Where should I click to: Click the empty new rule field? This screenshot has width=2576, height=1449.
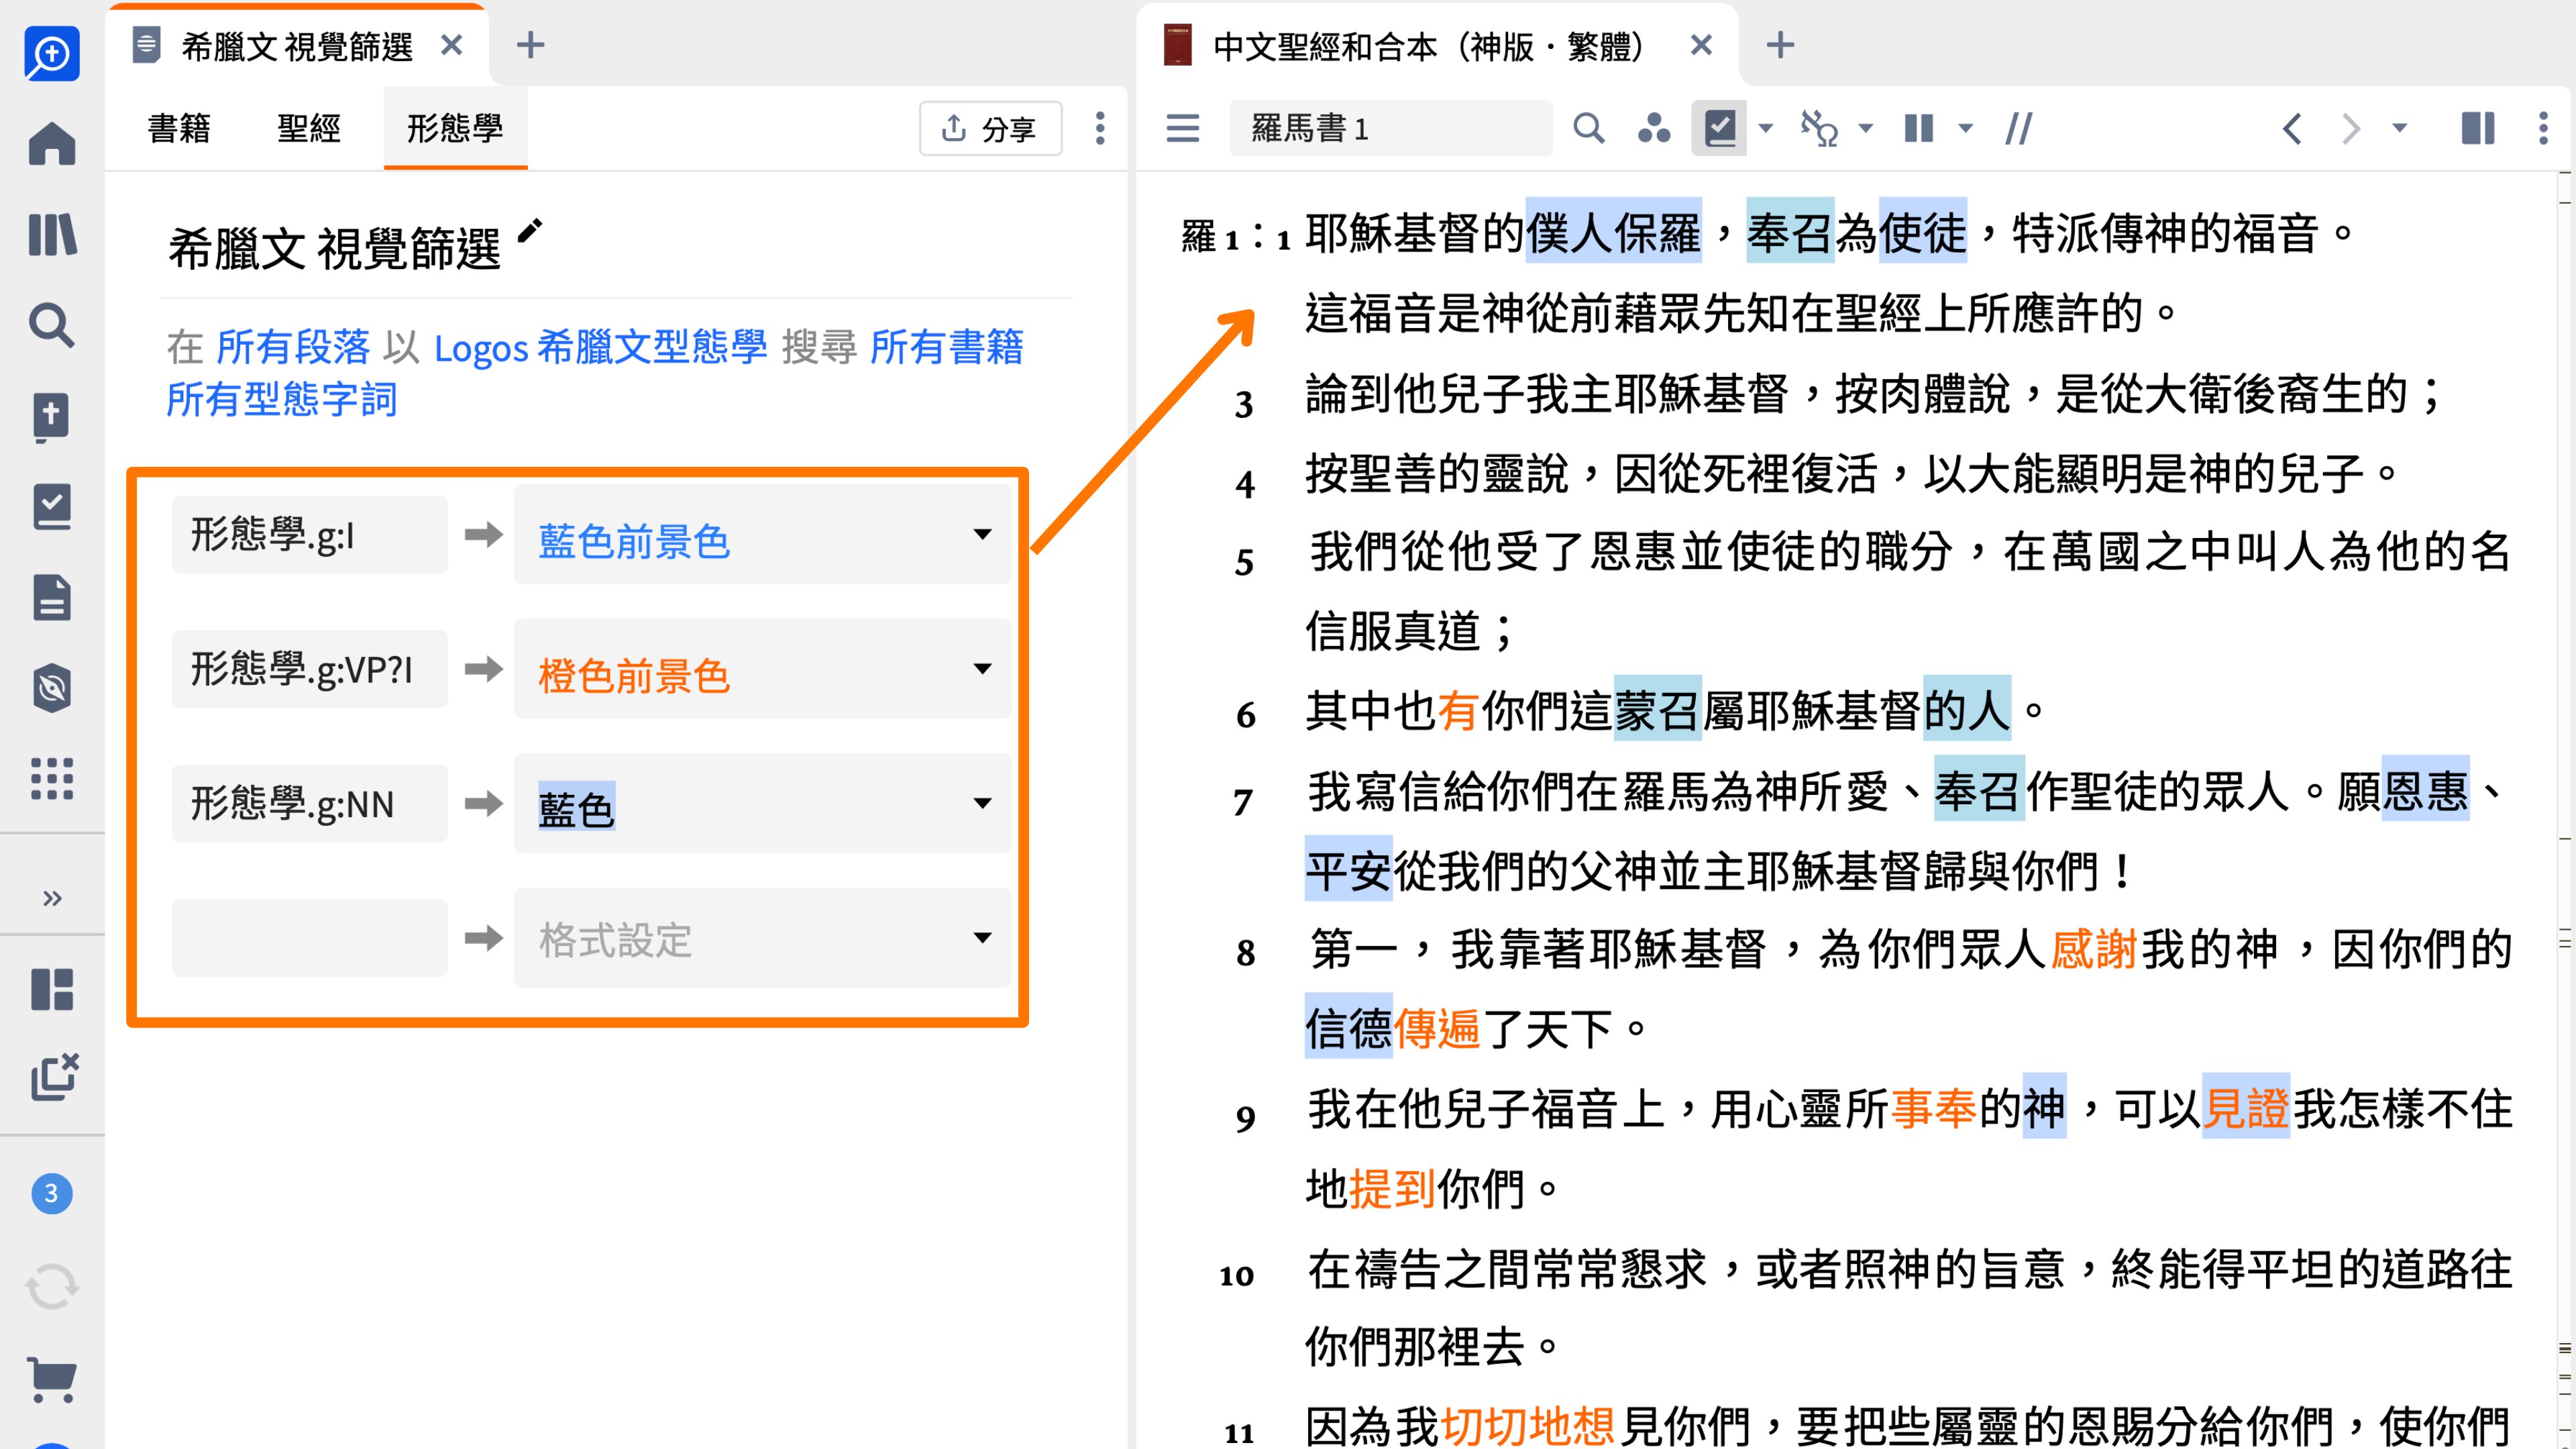(x=309, y=938)
